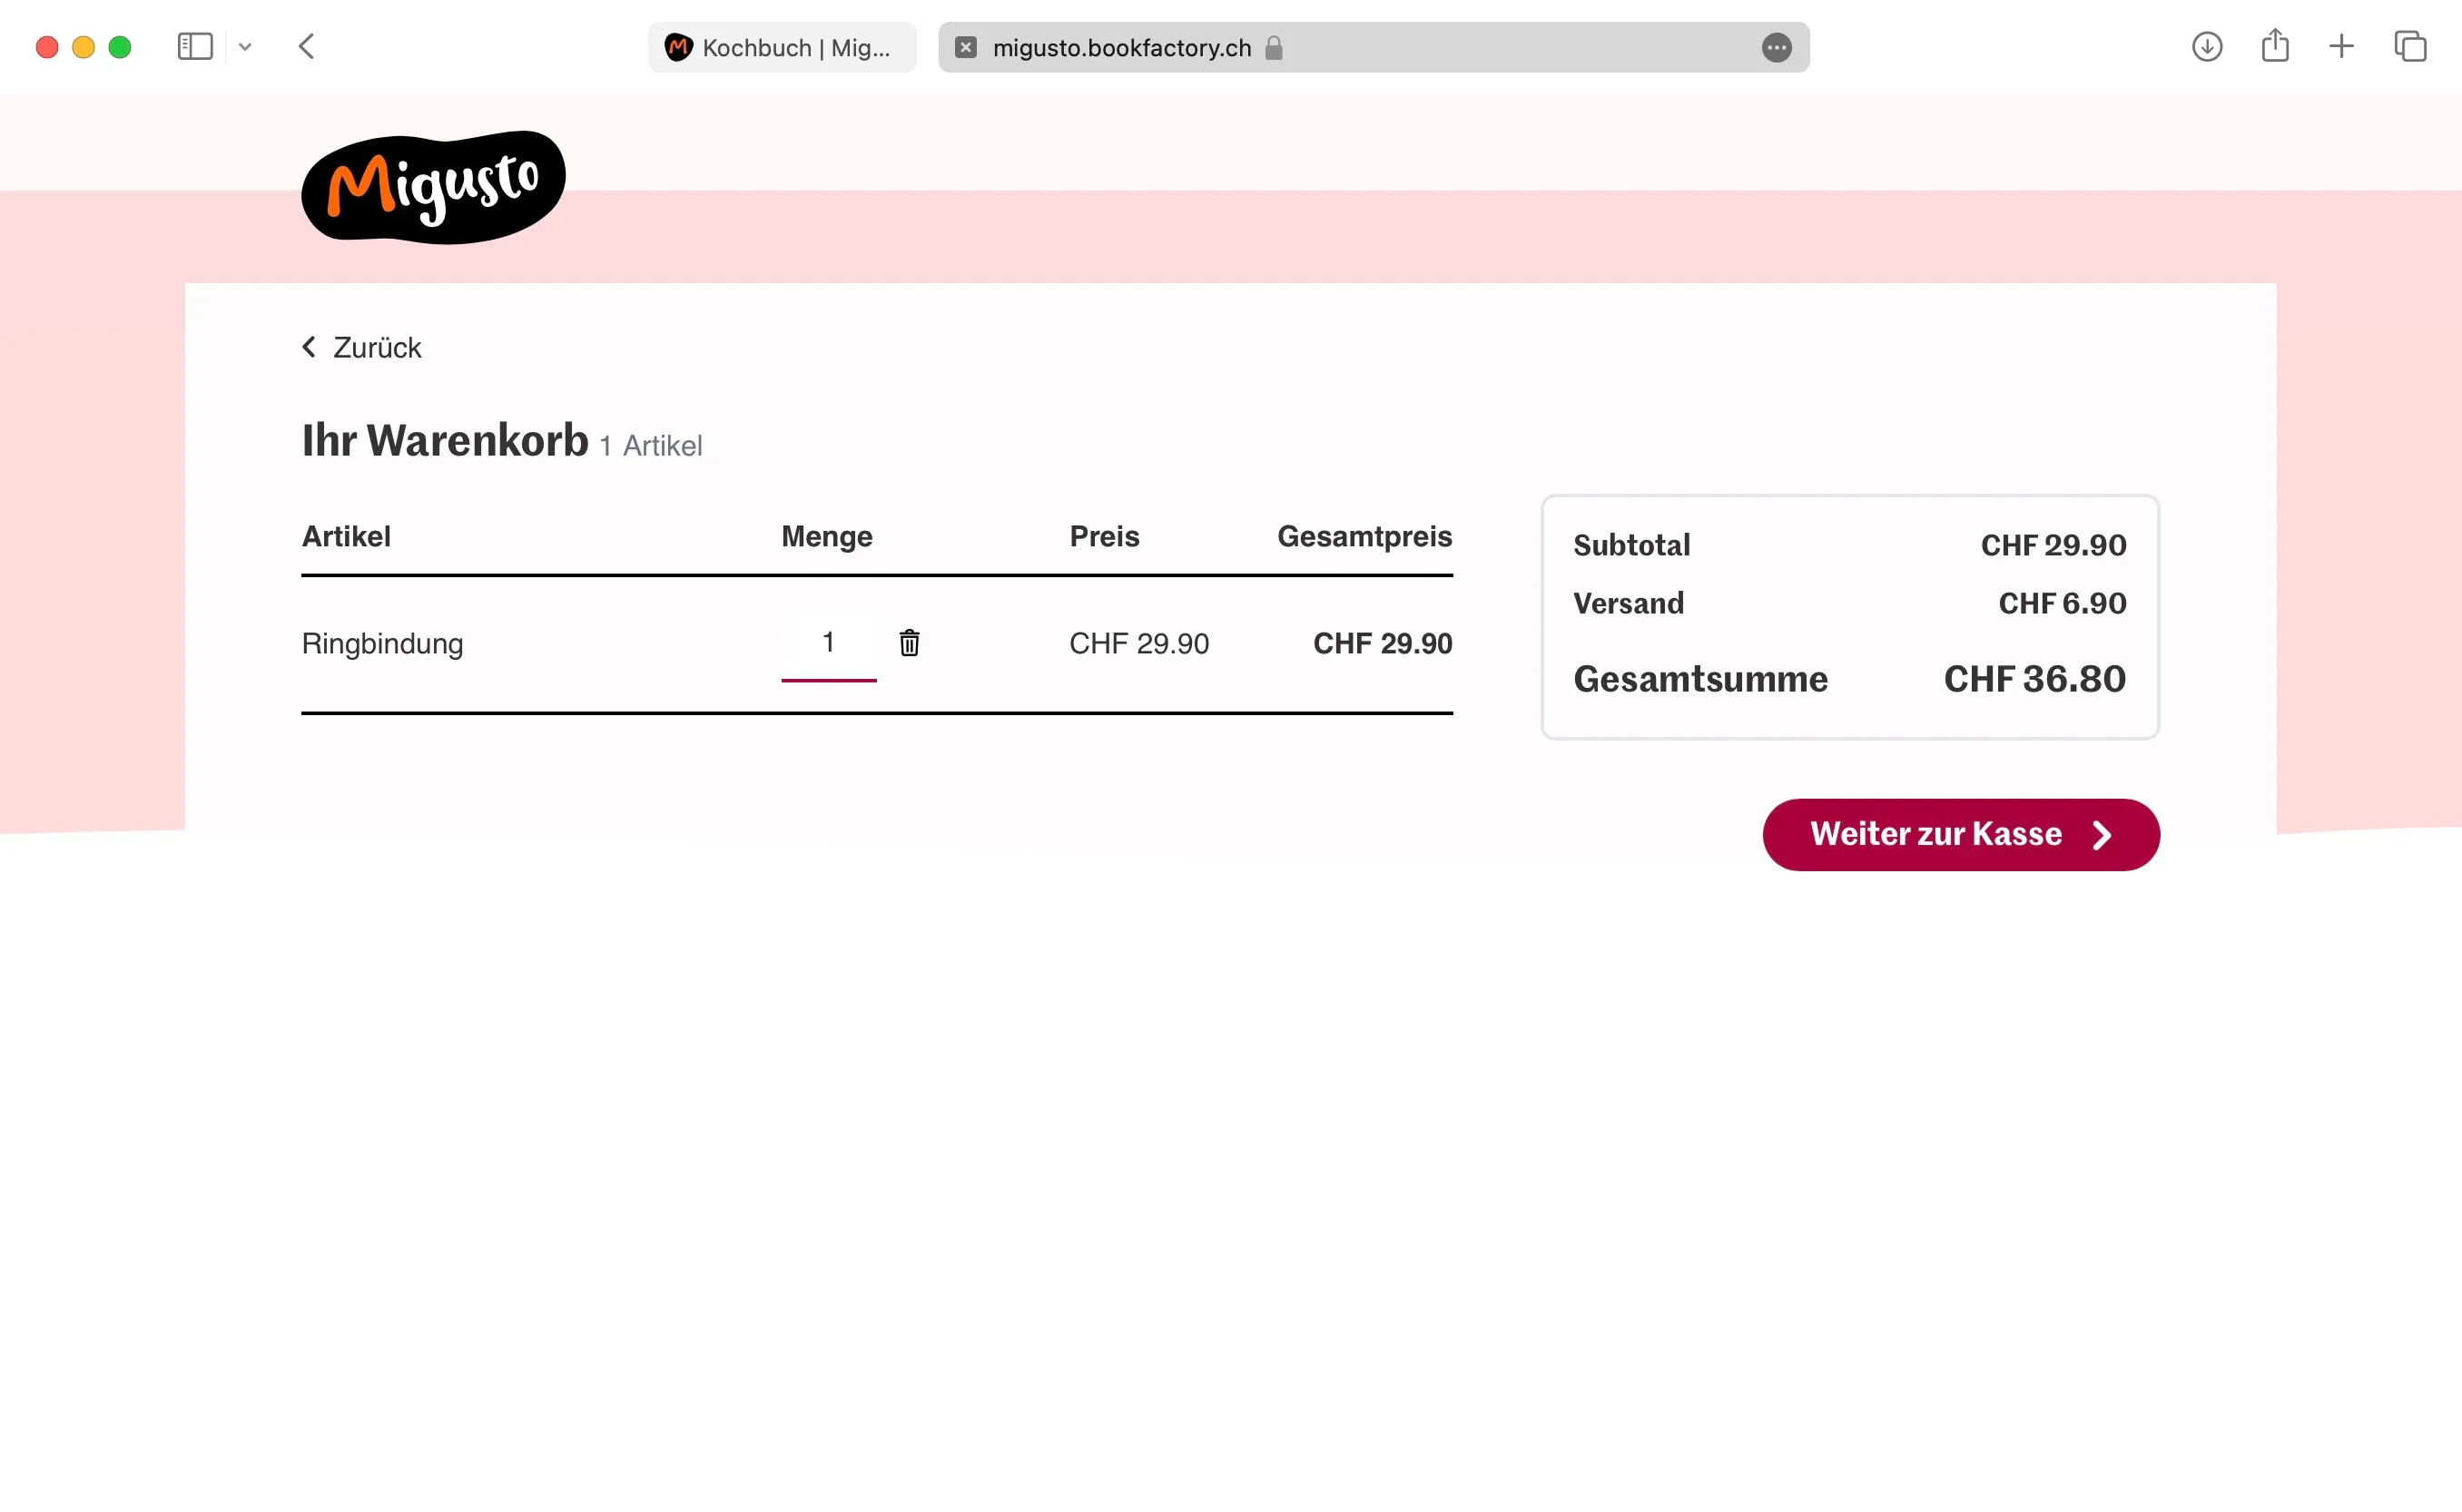Switch to Kochbuch | Mig... tab
2462x1512 pixels.
pos(782,47)
